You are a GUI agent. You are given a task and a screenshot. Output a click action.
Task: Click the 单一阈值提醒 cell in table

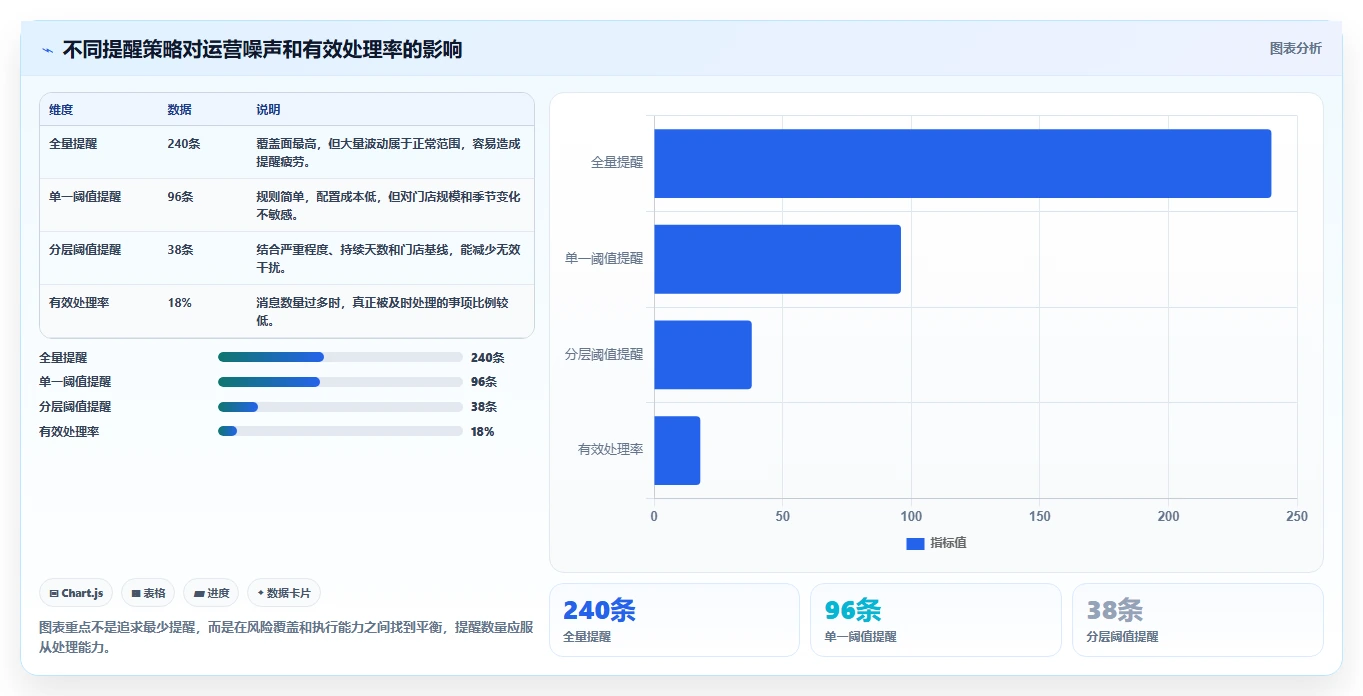pos(85,197)
